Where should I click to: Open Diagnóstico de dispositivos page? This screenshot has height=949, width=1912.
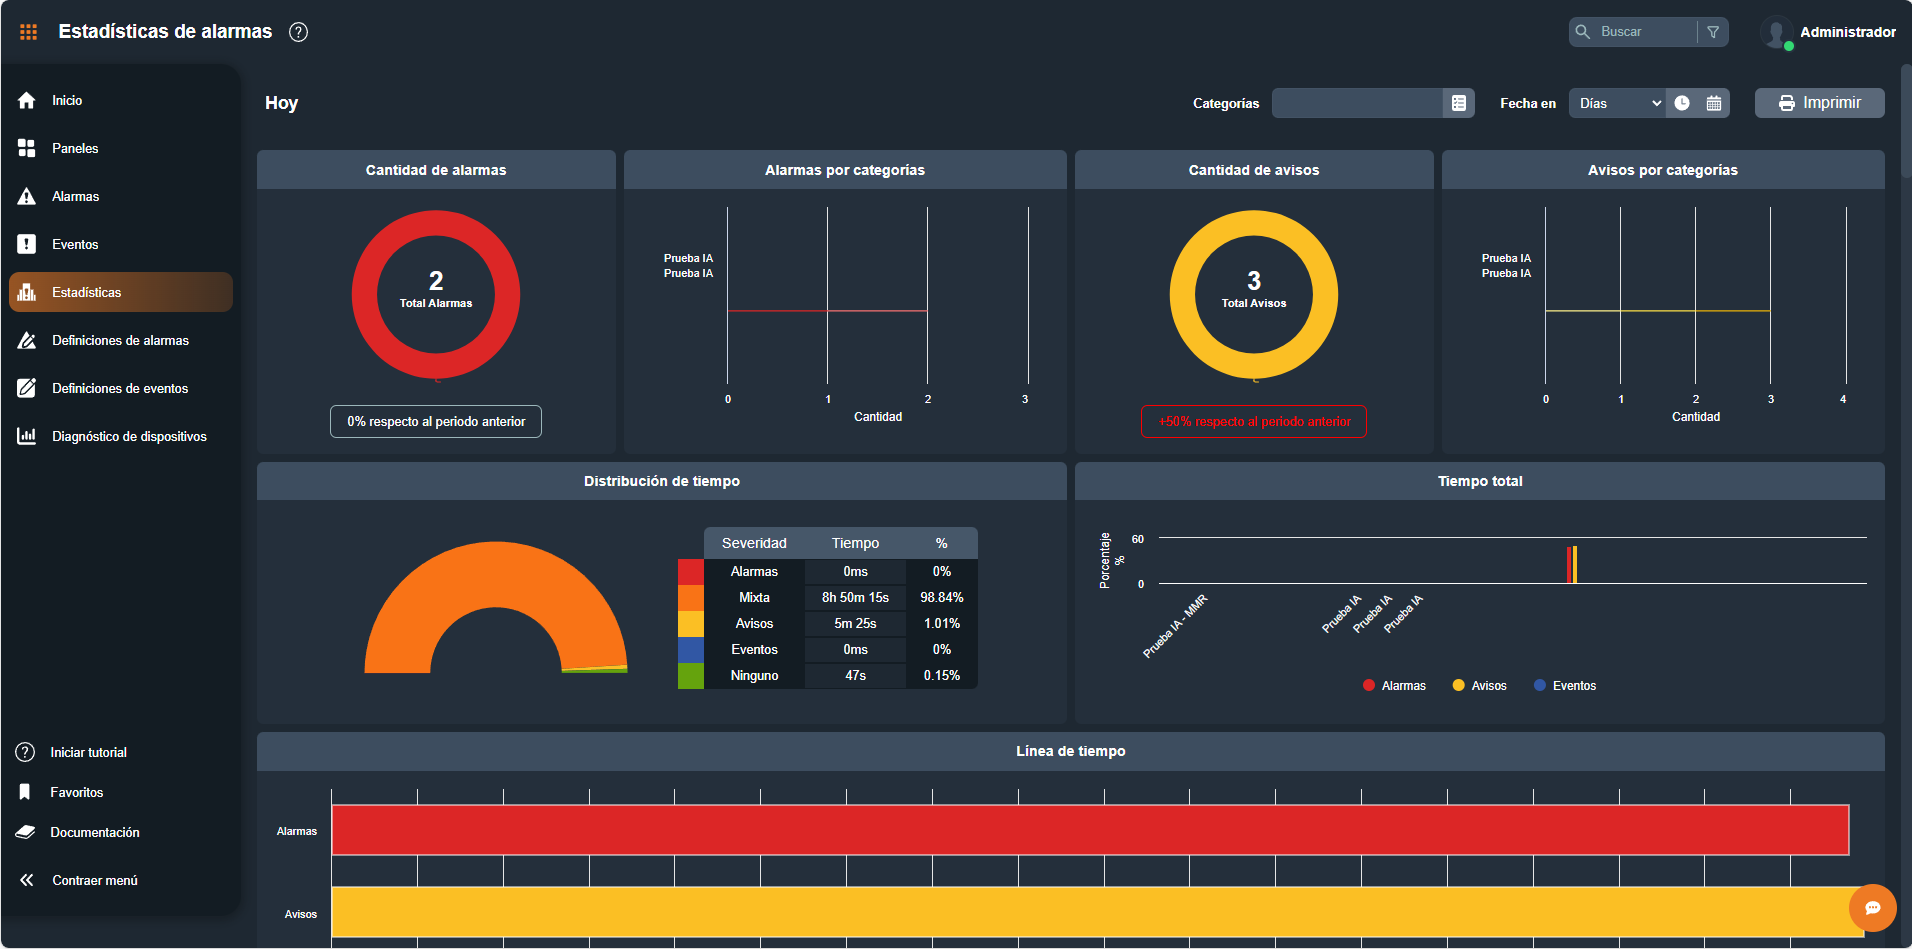[x=129, y=436]
